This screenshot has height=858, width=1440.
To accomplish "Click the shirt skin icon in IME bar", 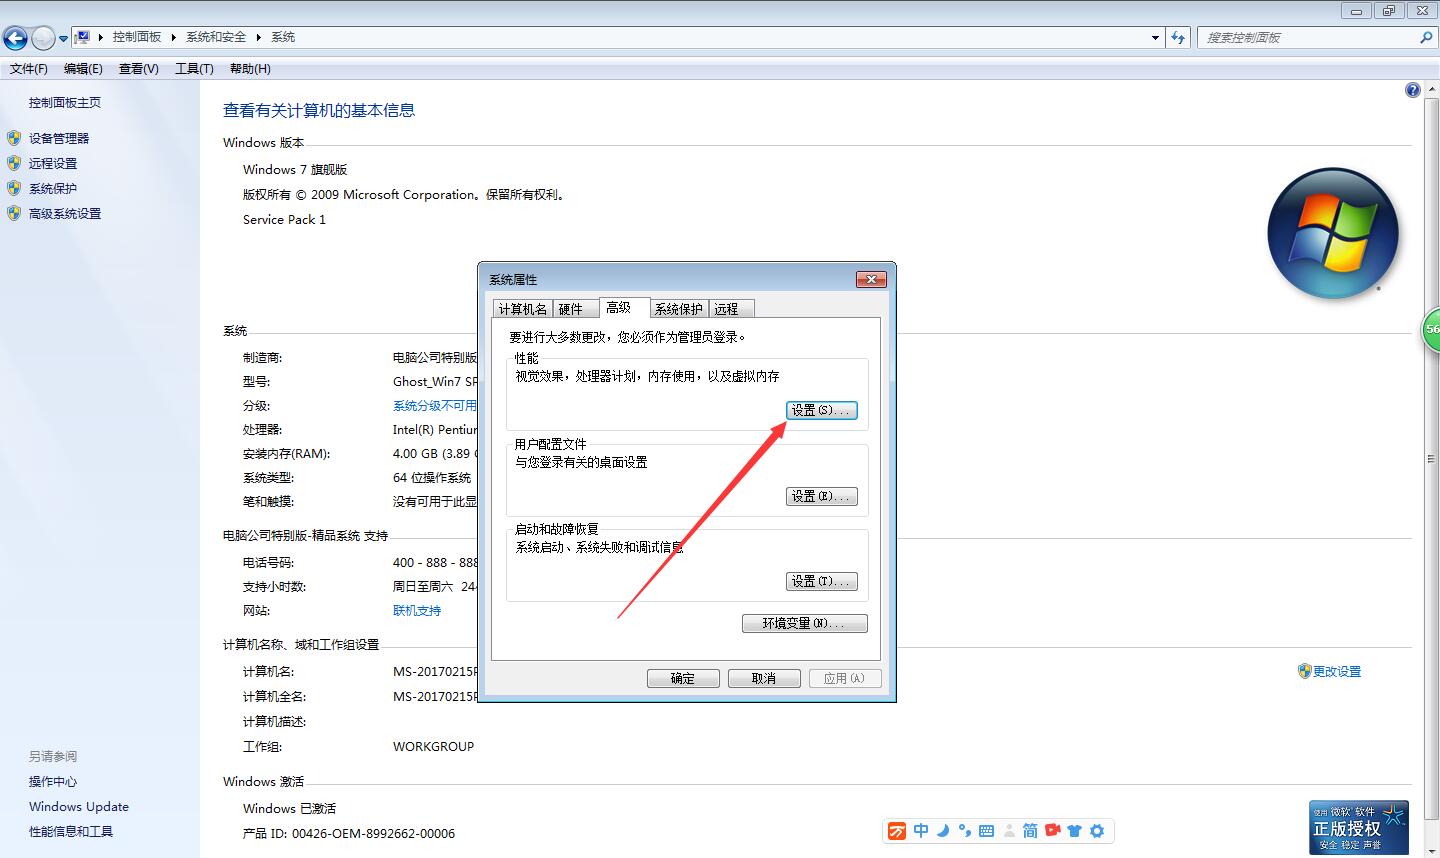I will click(1075, 831).
